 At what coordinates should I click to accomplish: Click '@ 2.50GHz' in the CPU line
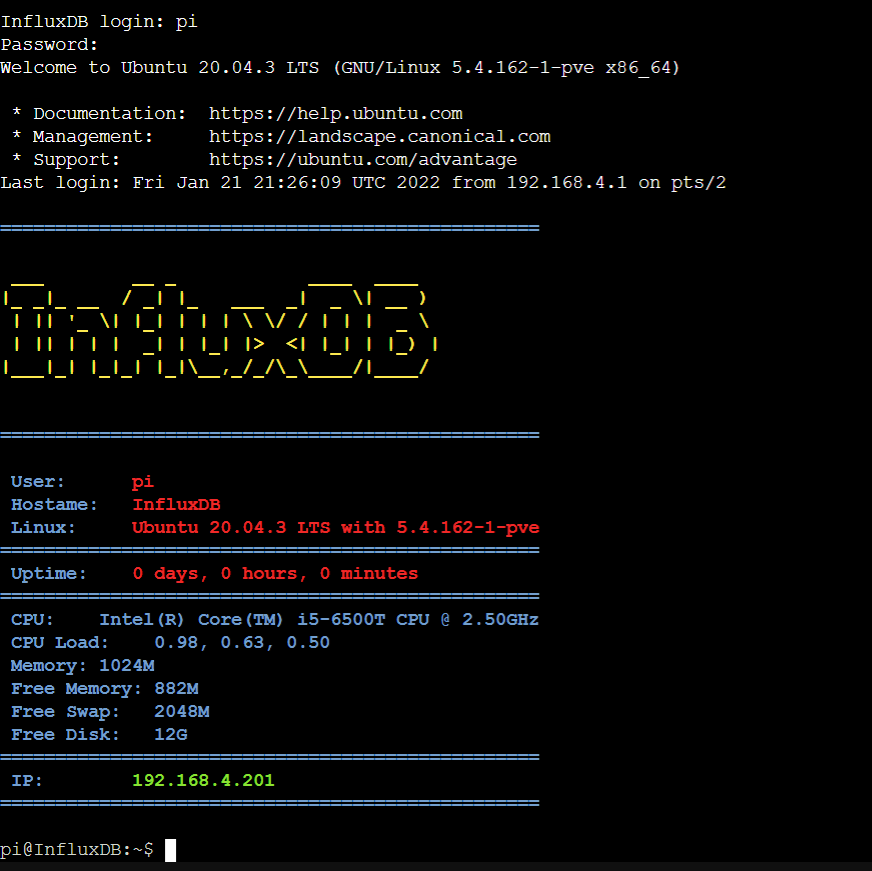click(x=489, y=620)
